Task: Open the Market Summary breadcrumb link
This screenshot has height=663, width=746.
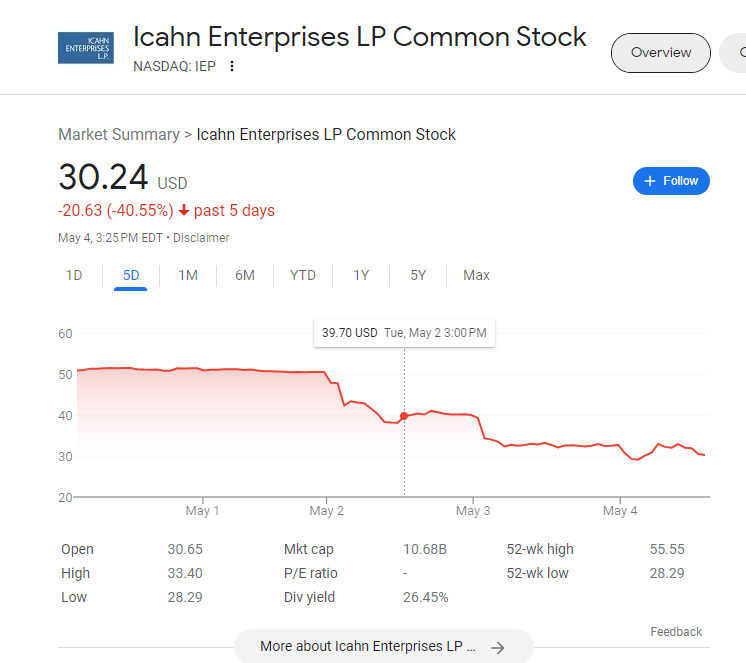Action: click(119, 135)
